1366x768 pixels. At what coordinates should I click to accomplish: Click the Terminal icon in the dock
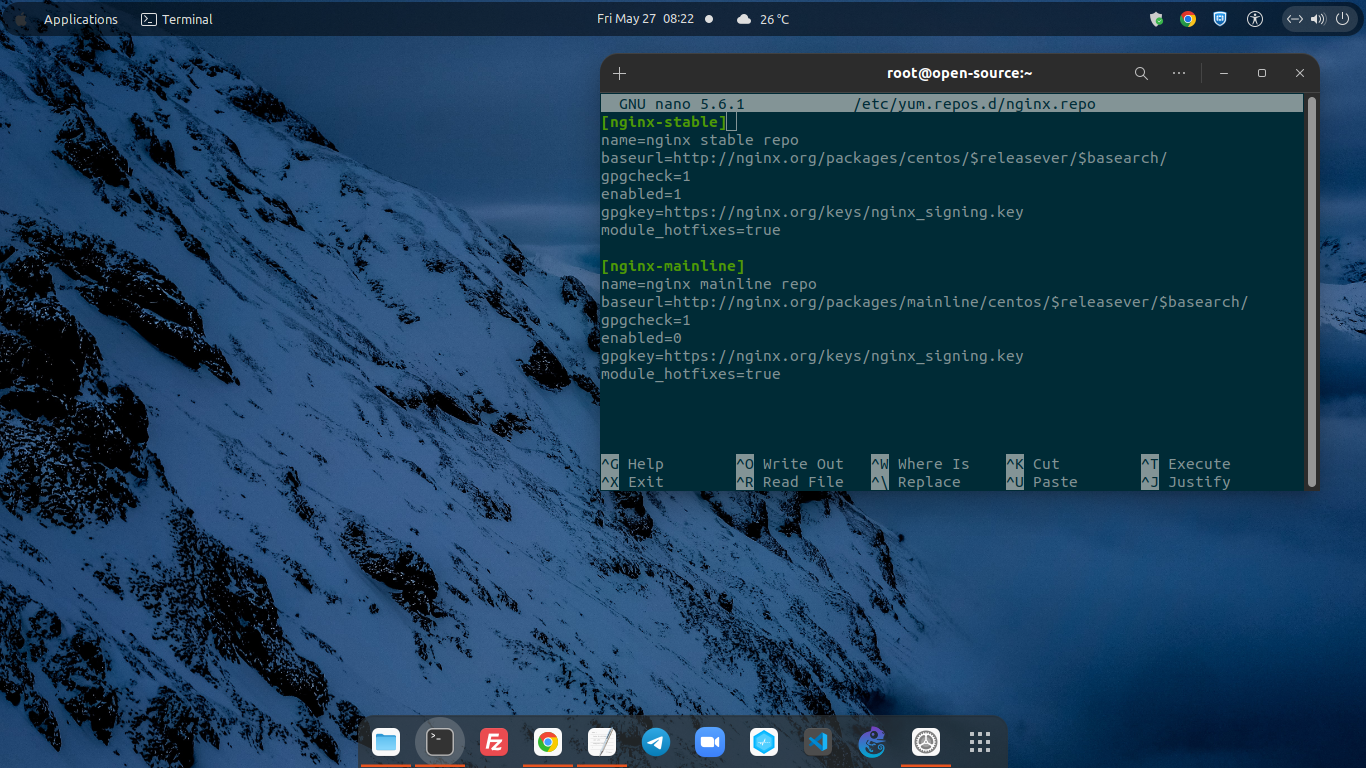pos(440,742)
